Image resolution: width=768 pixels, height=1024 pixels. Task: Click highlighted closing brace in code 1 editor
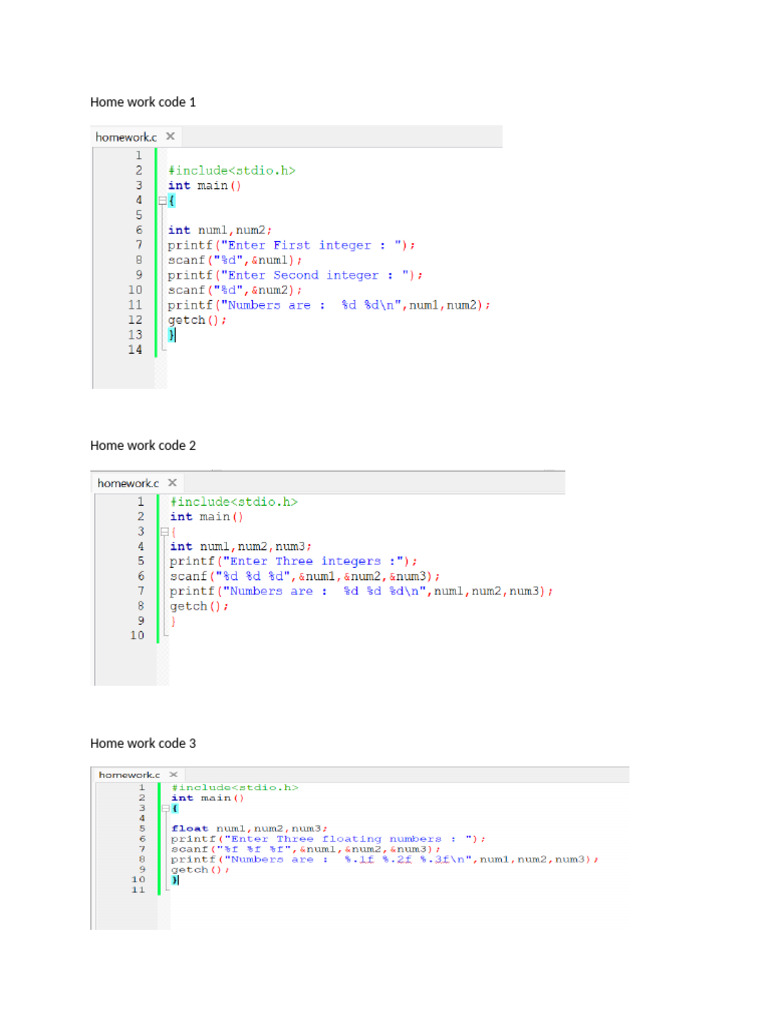pos(172,335)
